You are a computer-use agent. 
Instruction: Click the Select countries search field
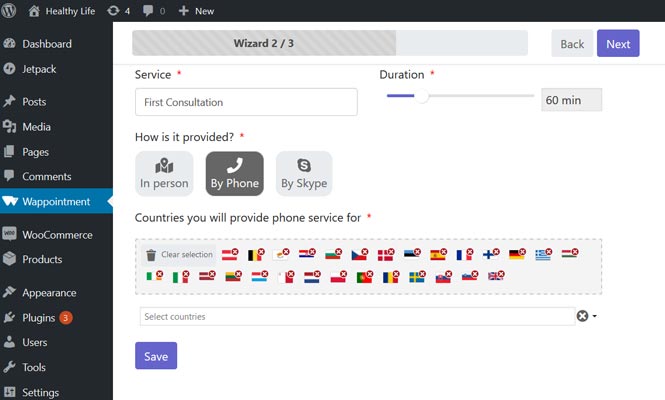pos(357,316)
